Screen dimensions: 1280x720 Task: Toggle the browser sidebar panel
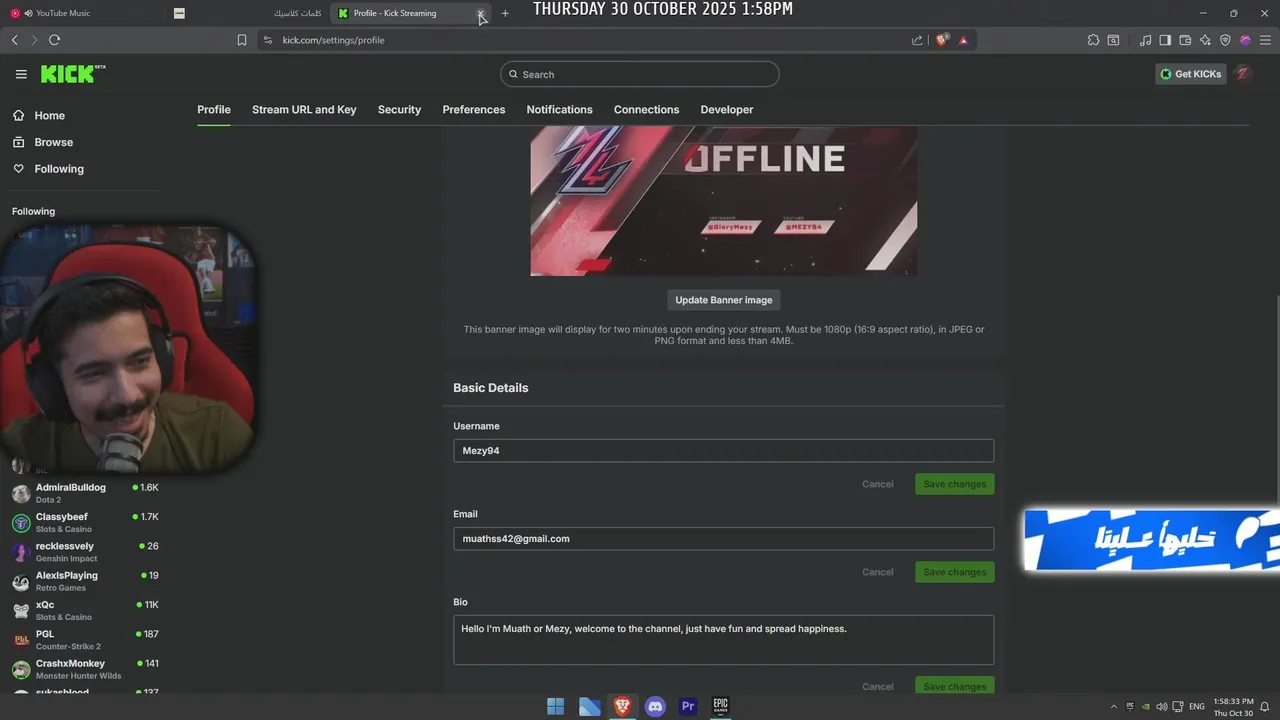click(x=1165, y=40)
